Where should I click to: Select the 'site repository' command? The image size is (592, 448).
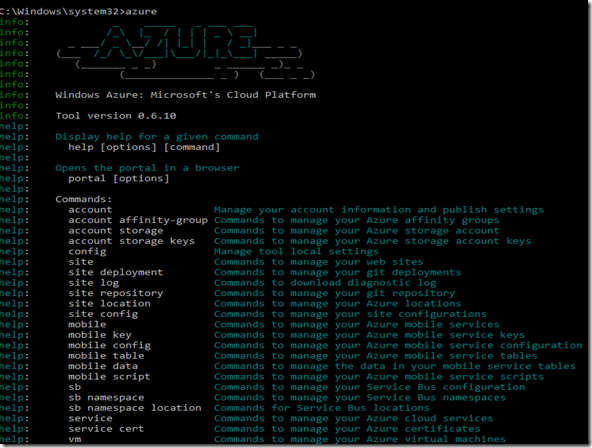[116, 293]
